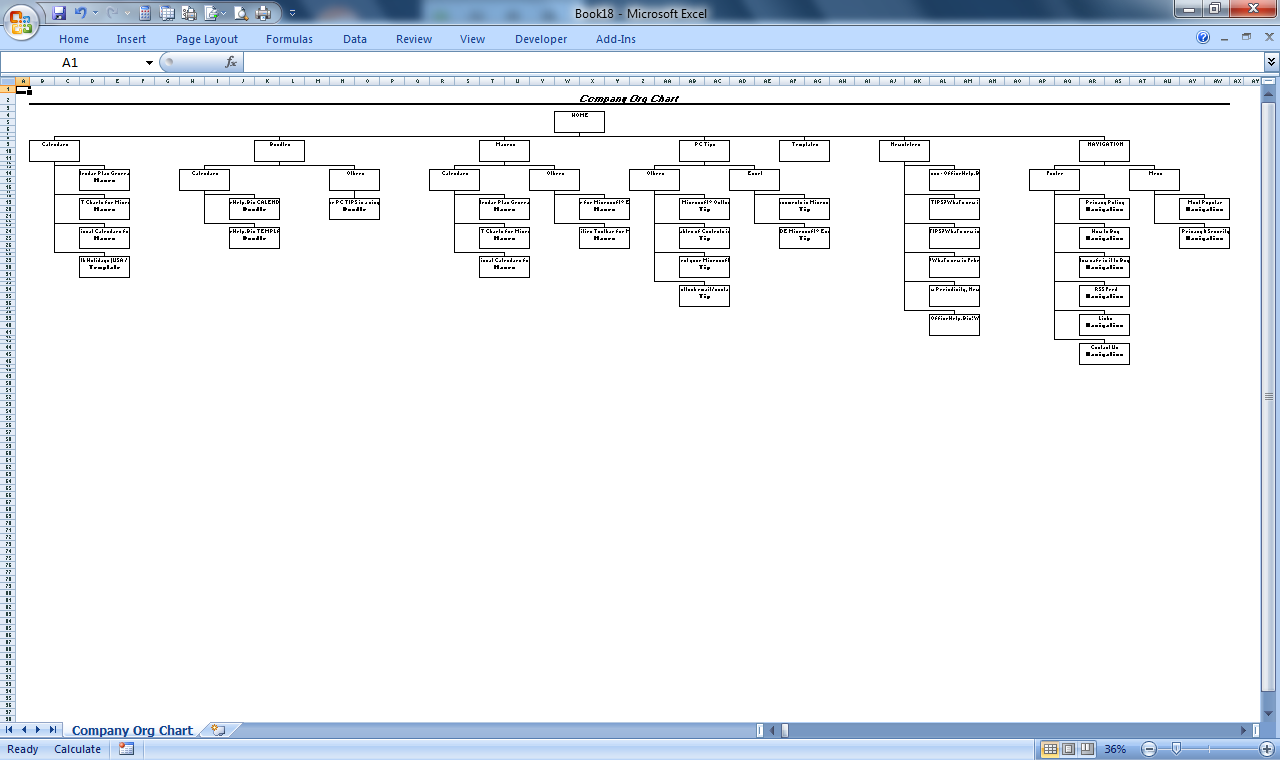The height and width of the screenshot is (760, 1280).
Task: Undo the last action in the toolbar
Action: (80, 13)
